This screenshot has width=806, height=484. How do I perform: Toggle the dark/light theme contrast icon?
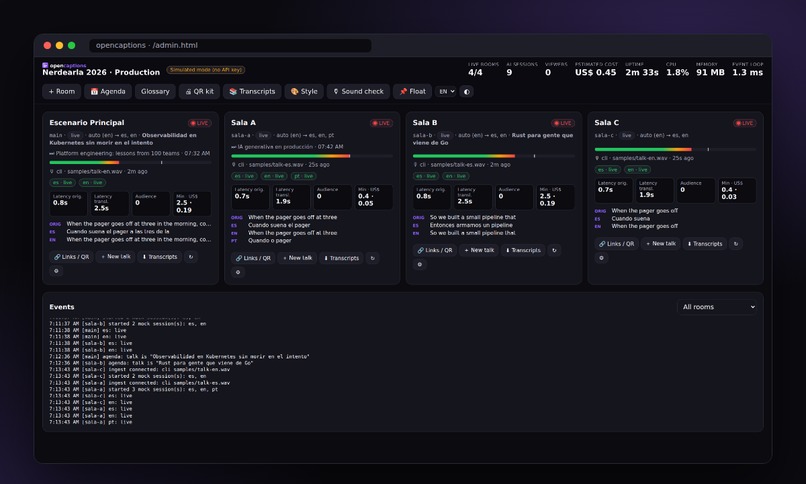coord(467,91)
